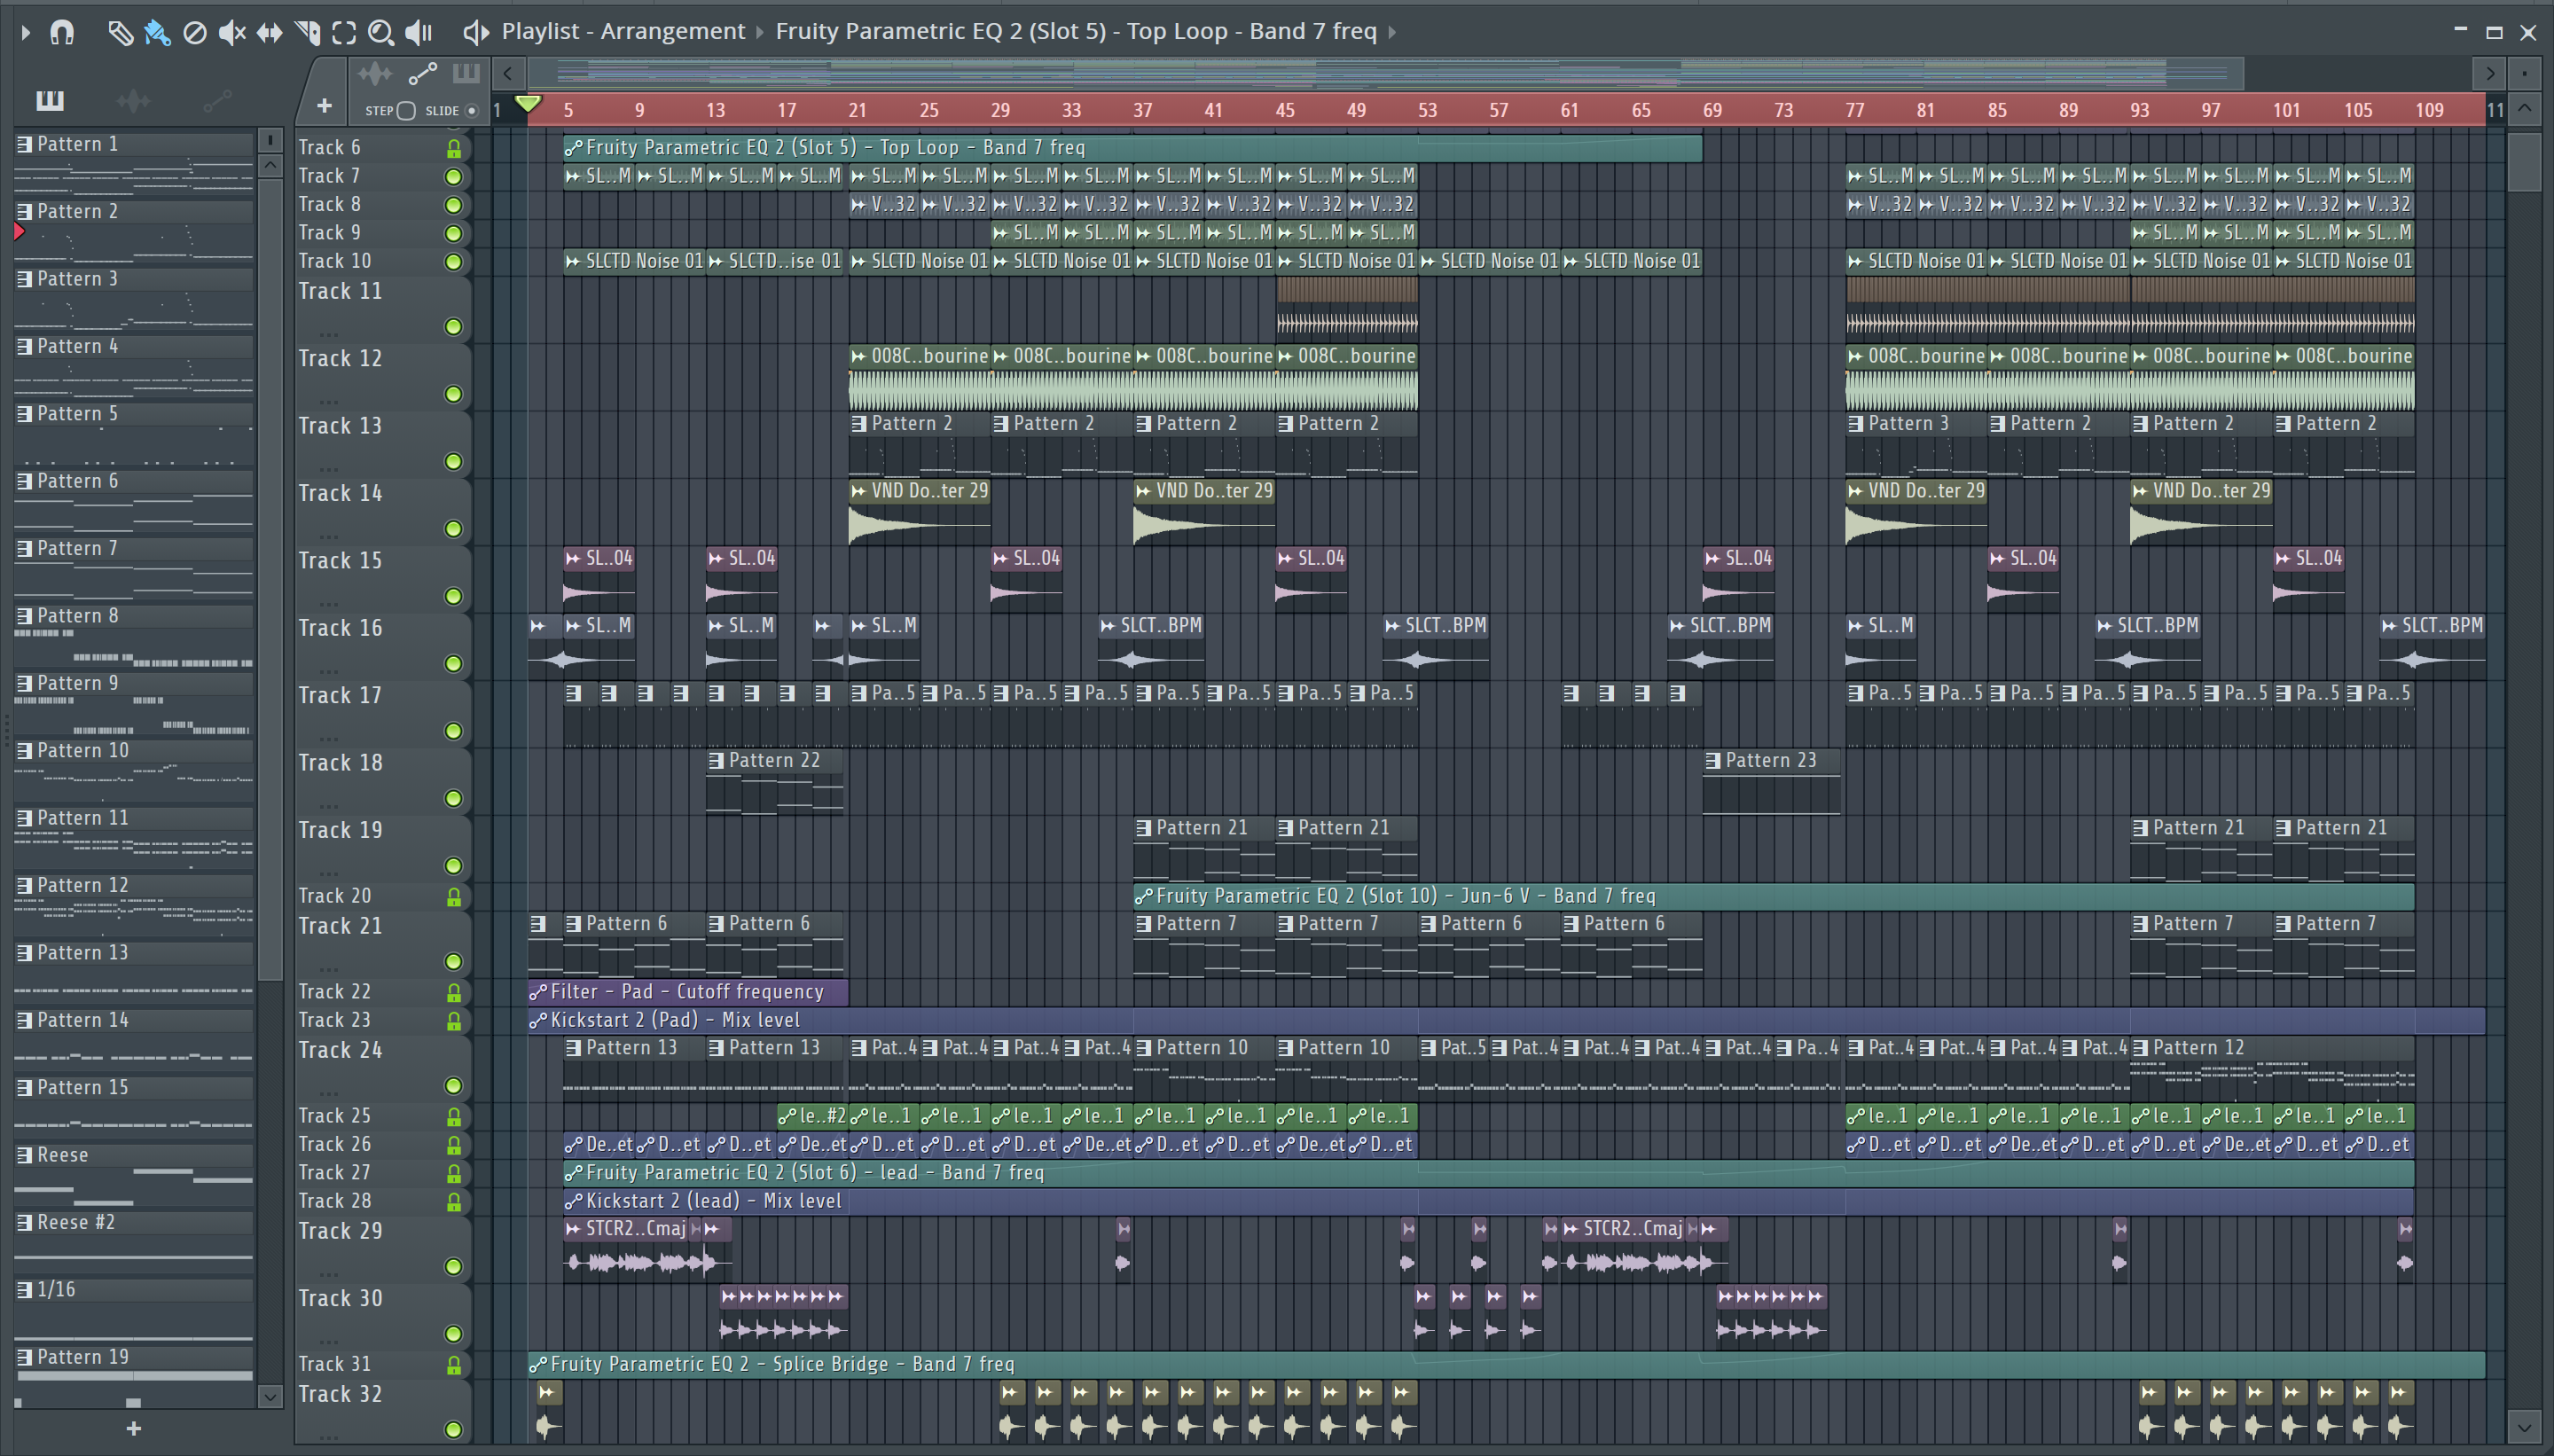Mute Track 7 via green dot
Viewport: 2554px width, 1456px height.
pyautogui.click(x=453, y=177)
